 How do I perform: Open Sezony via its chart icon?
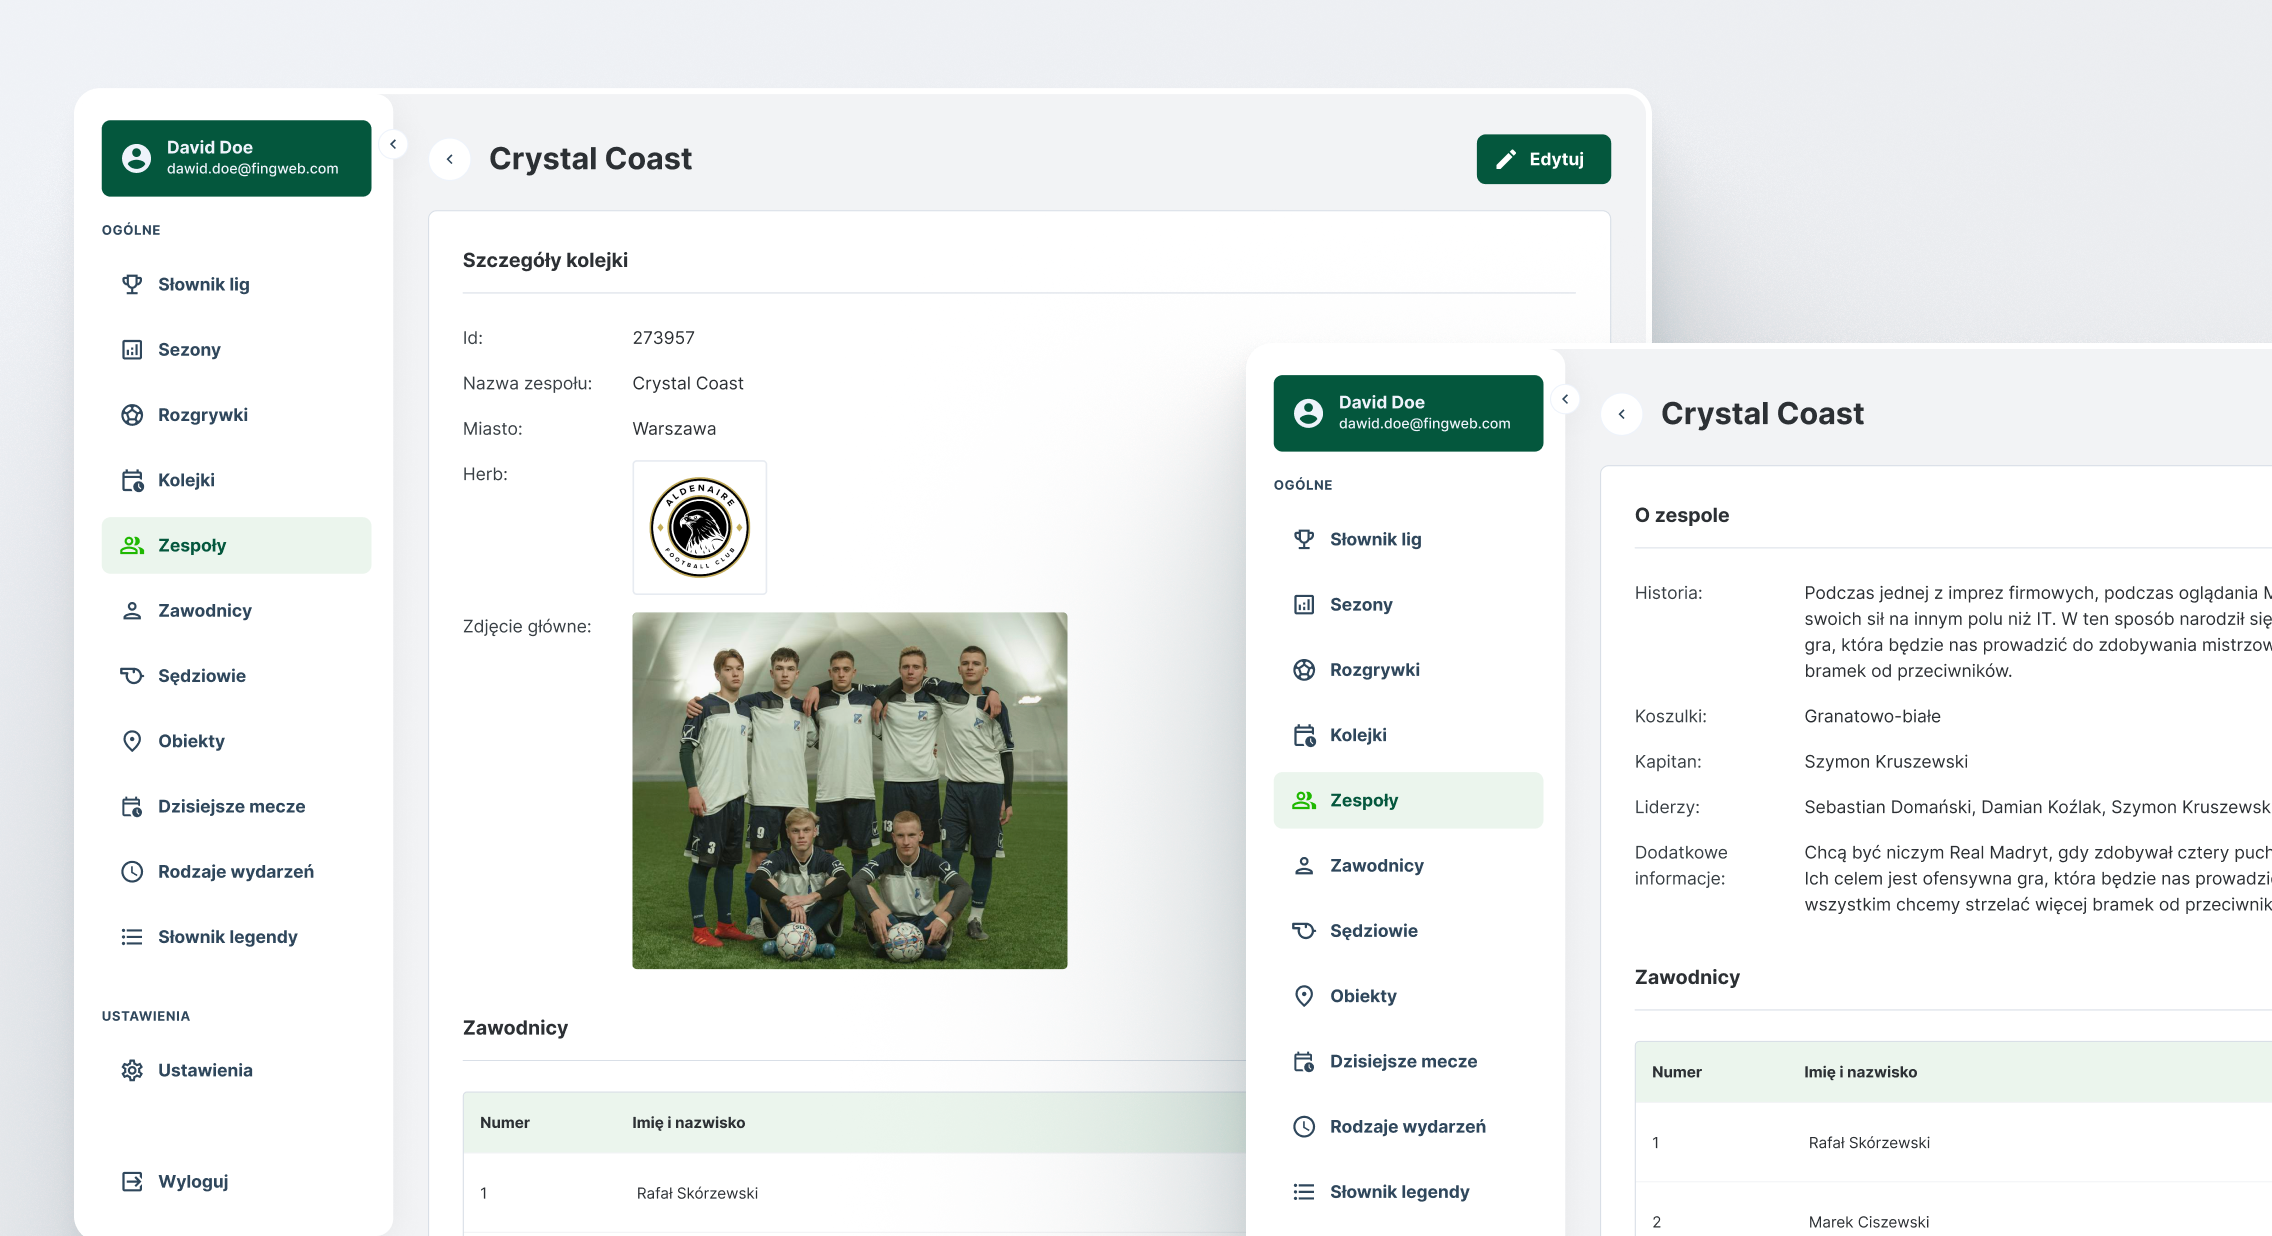(x=132, y=349)
